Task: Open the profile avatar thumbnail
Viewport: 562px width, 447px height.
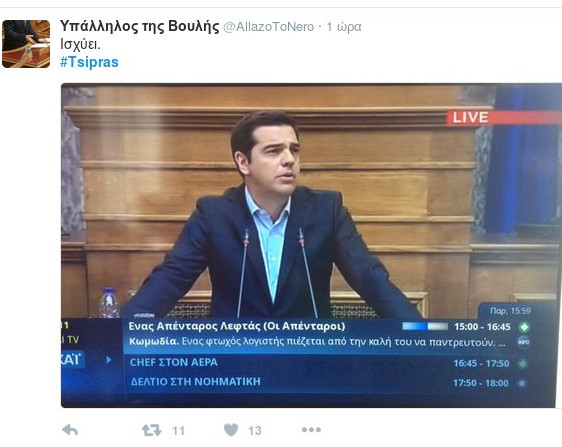Action: (x=26, y=44)
